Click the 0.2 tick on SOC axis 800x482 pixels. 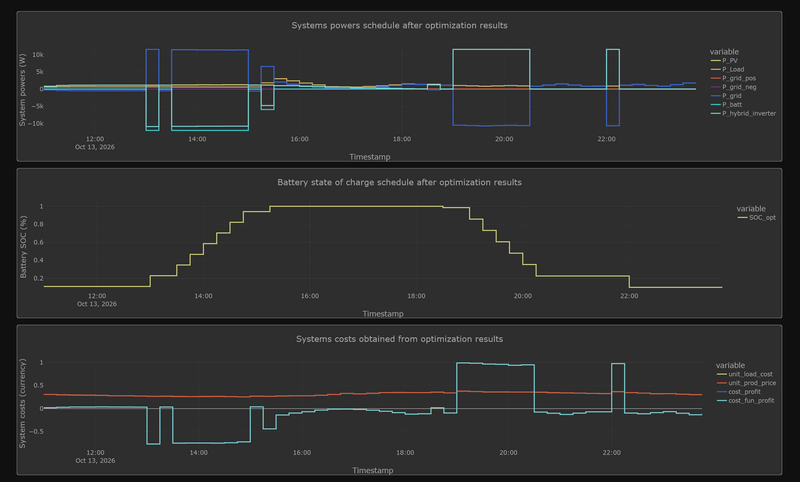[x=38, y=278]
